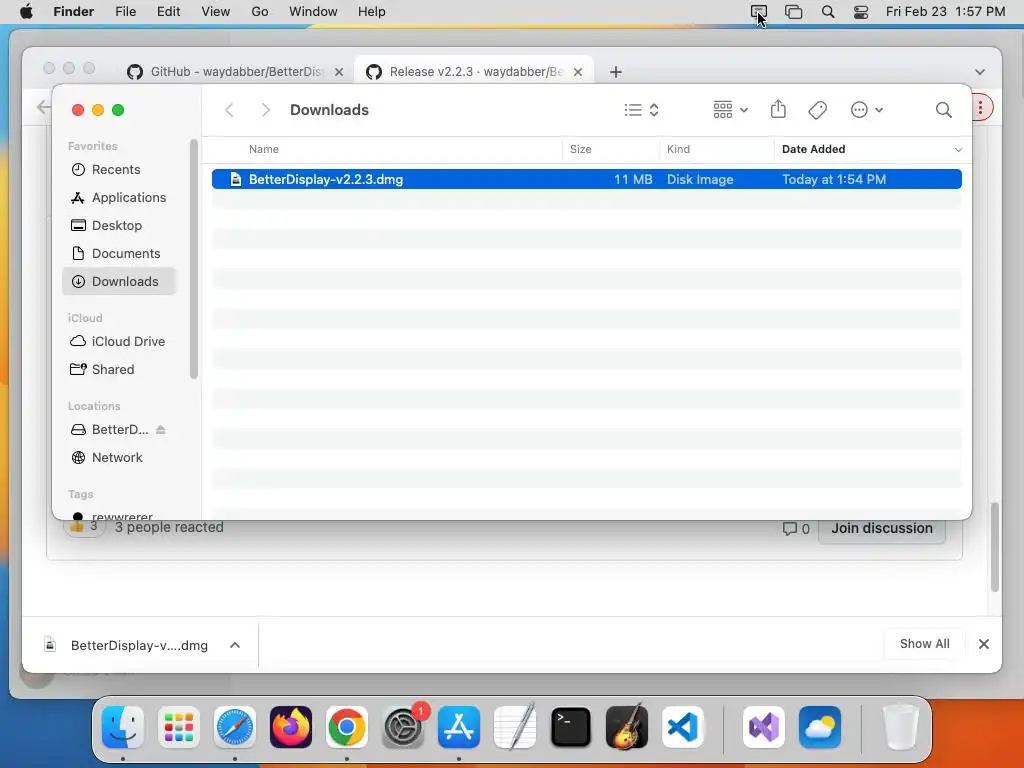
Task: Toggle the Date Added sort direction chevron
Action: click(x=958, y=150)
